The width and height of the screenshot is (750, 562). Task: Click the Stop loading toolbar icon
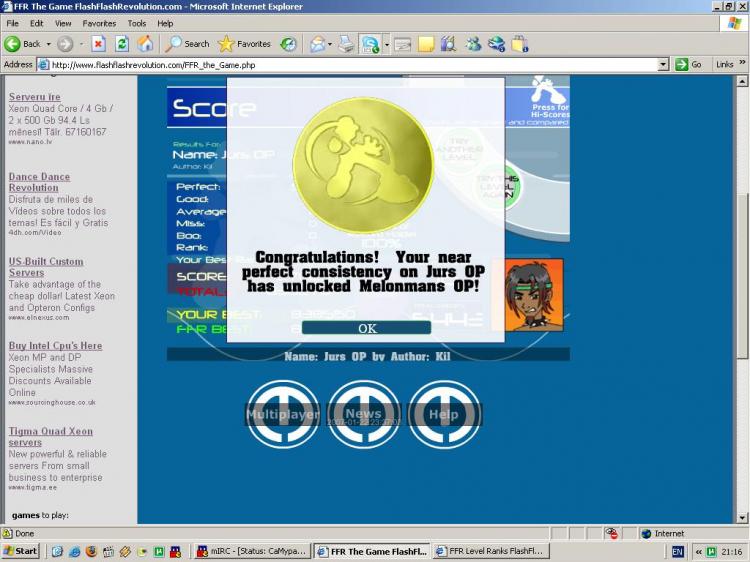click(x=98, y=44)
